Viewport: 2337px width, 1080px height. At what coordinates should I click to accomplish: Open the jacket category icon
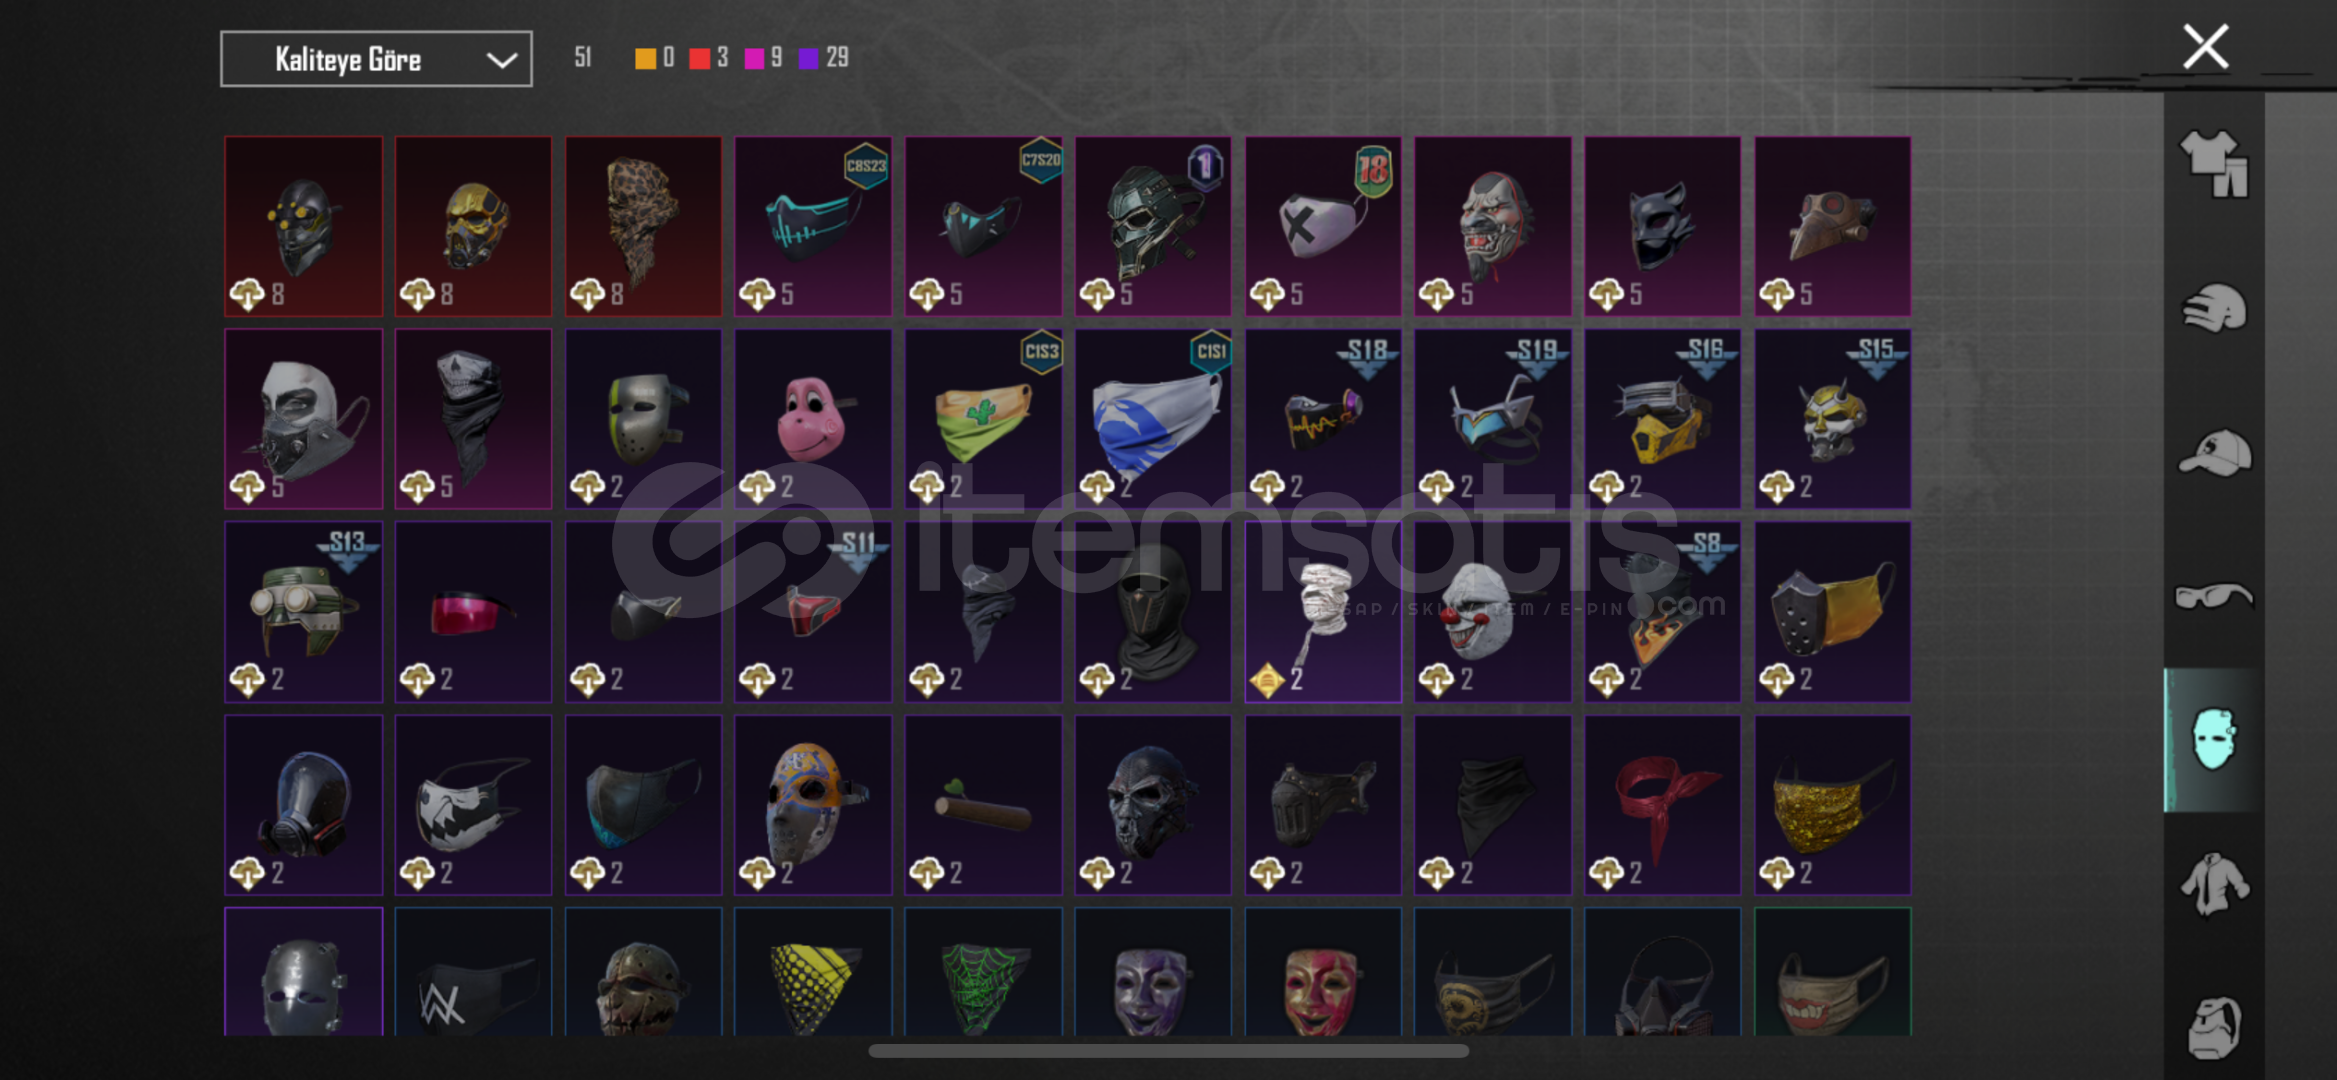2214,884
